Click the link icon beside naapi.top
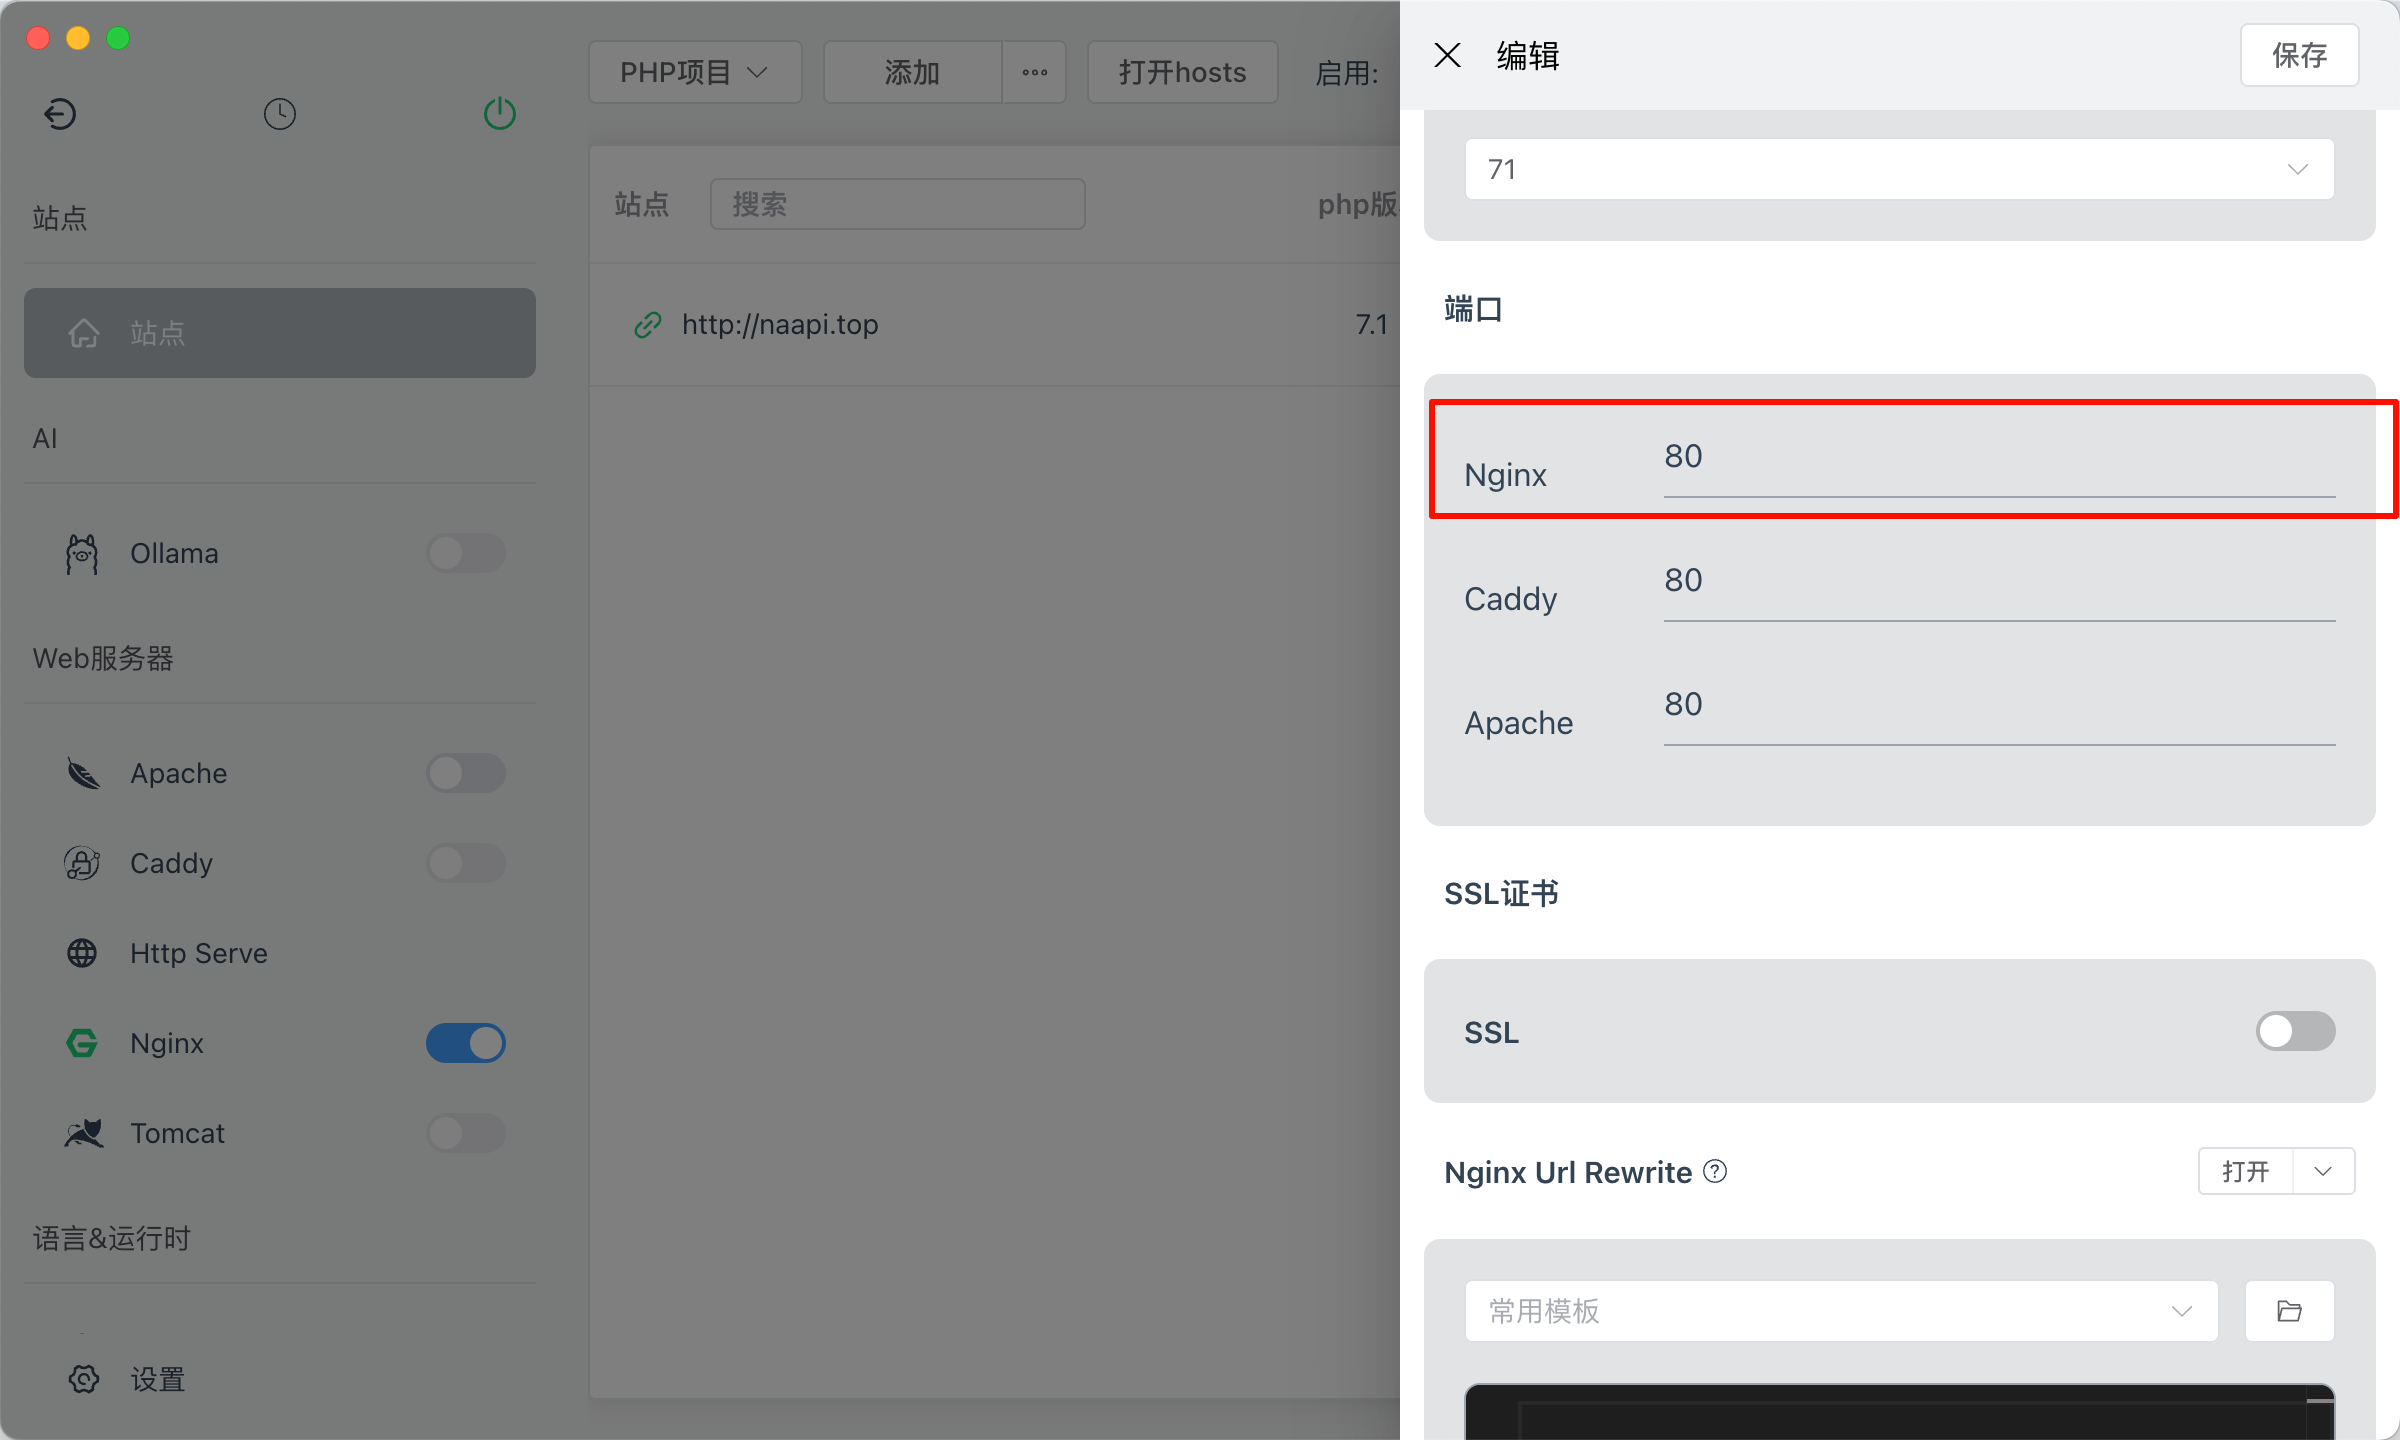Screen dimensions: 2400x1440 648,324
